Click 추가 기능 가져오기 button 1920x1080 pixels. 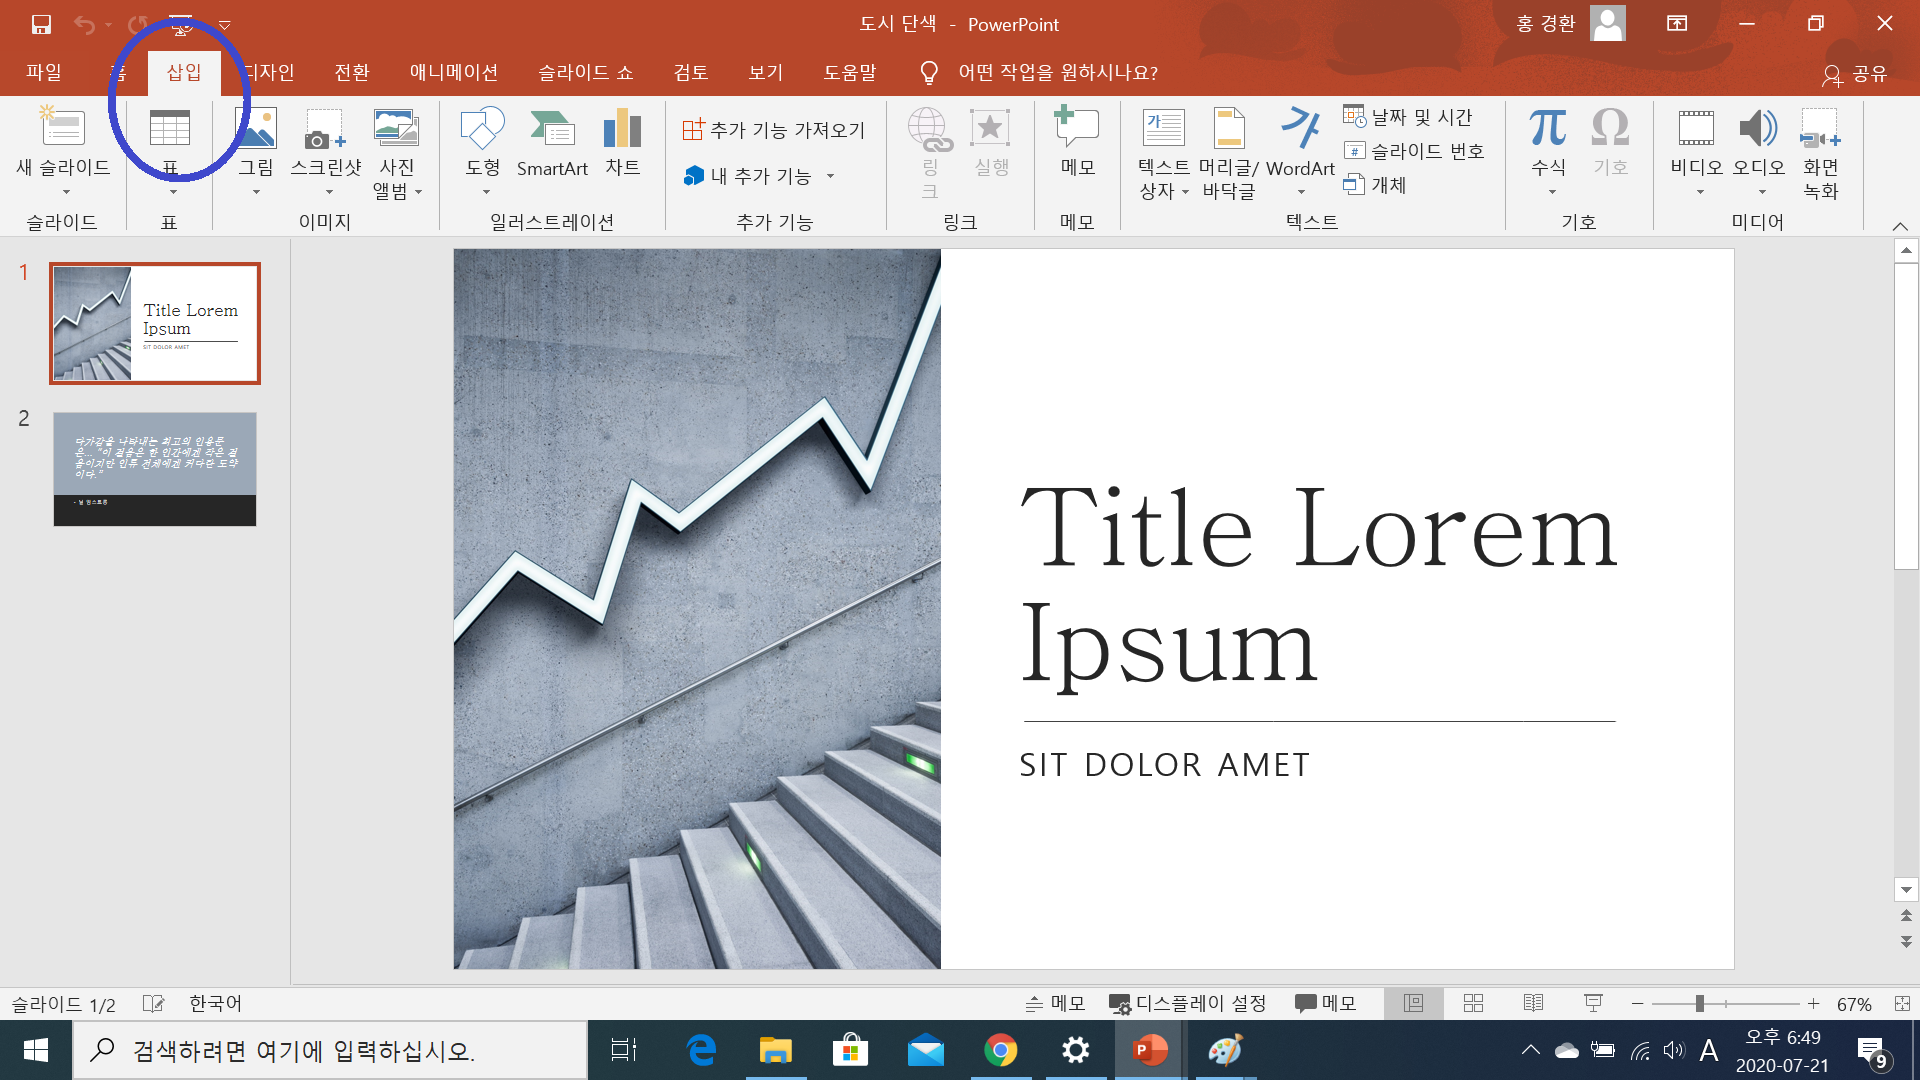click(774, 130)
